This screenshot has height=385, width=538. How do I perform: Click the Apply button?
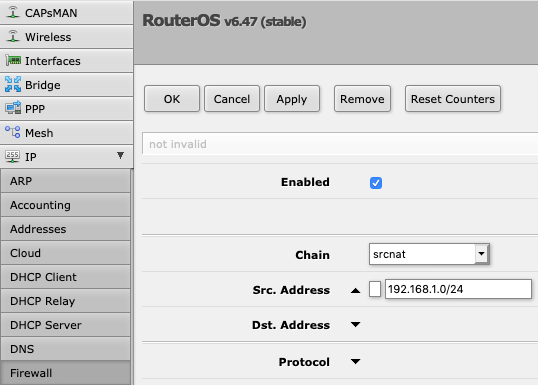pos(292,99)
